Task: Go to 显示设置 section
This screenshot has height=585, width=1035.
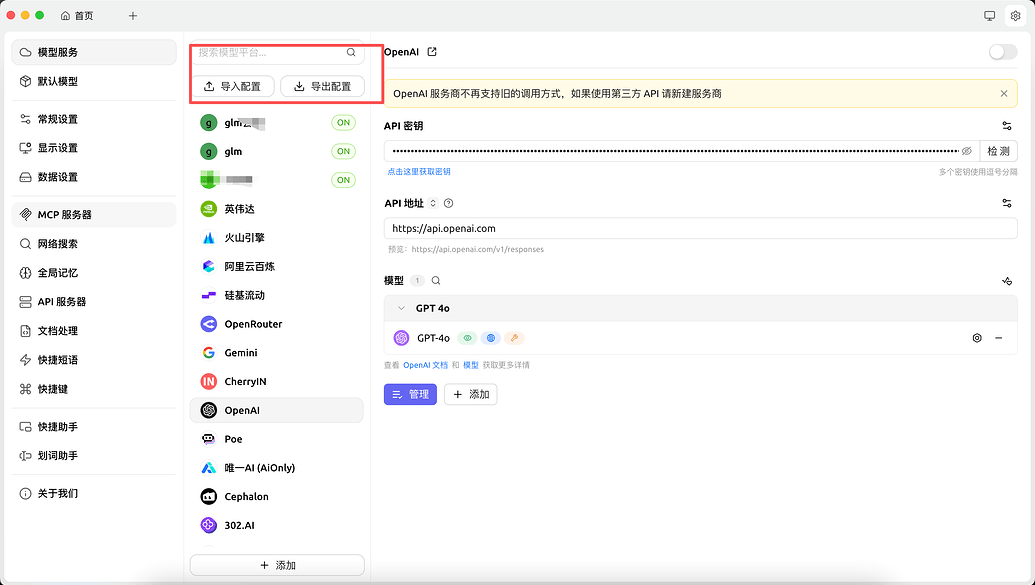Action: (94, 148)
